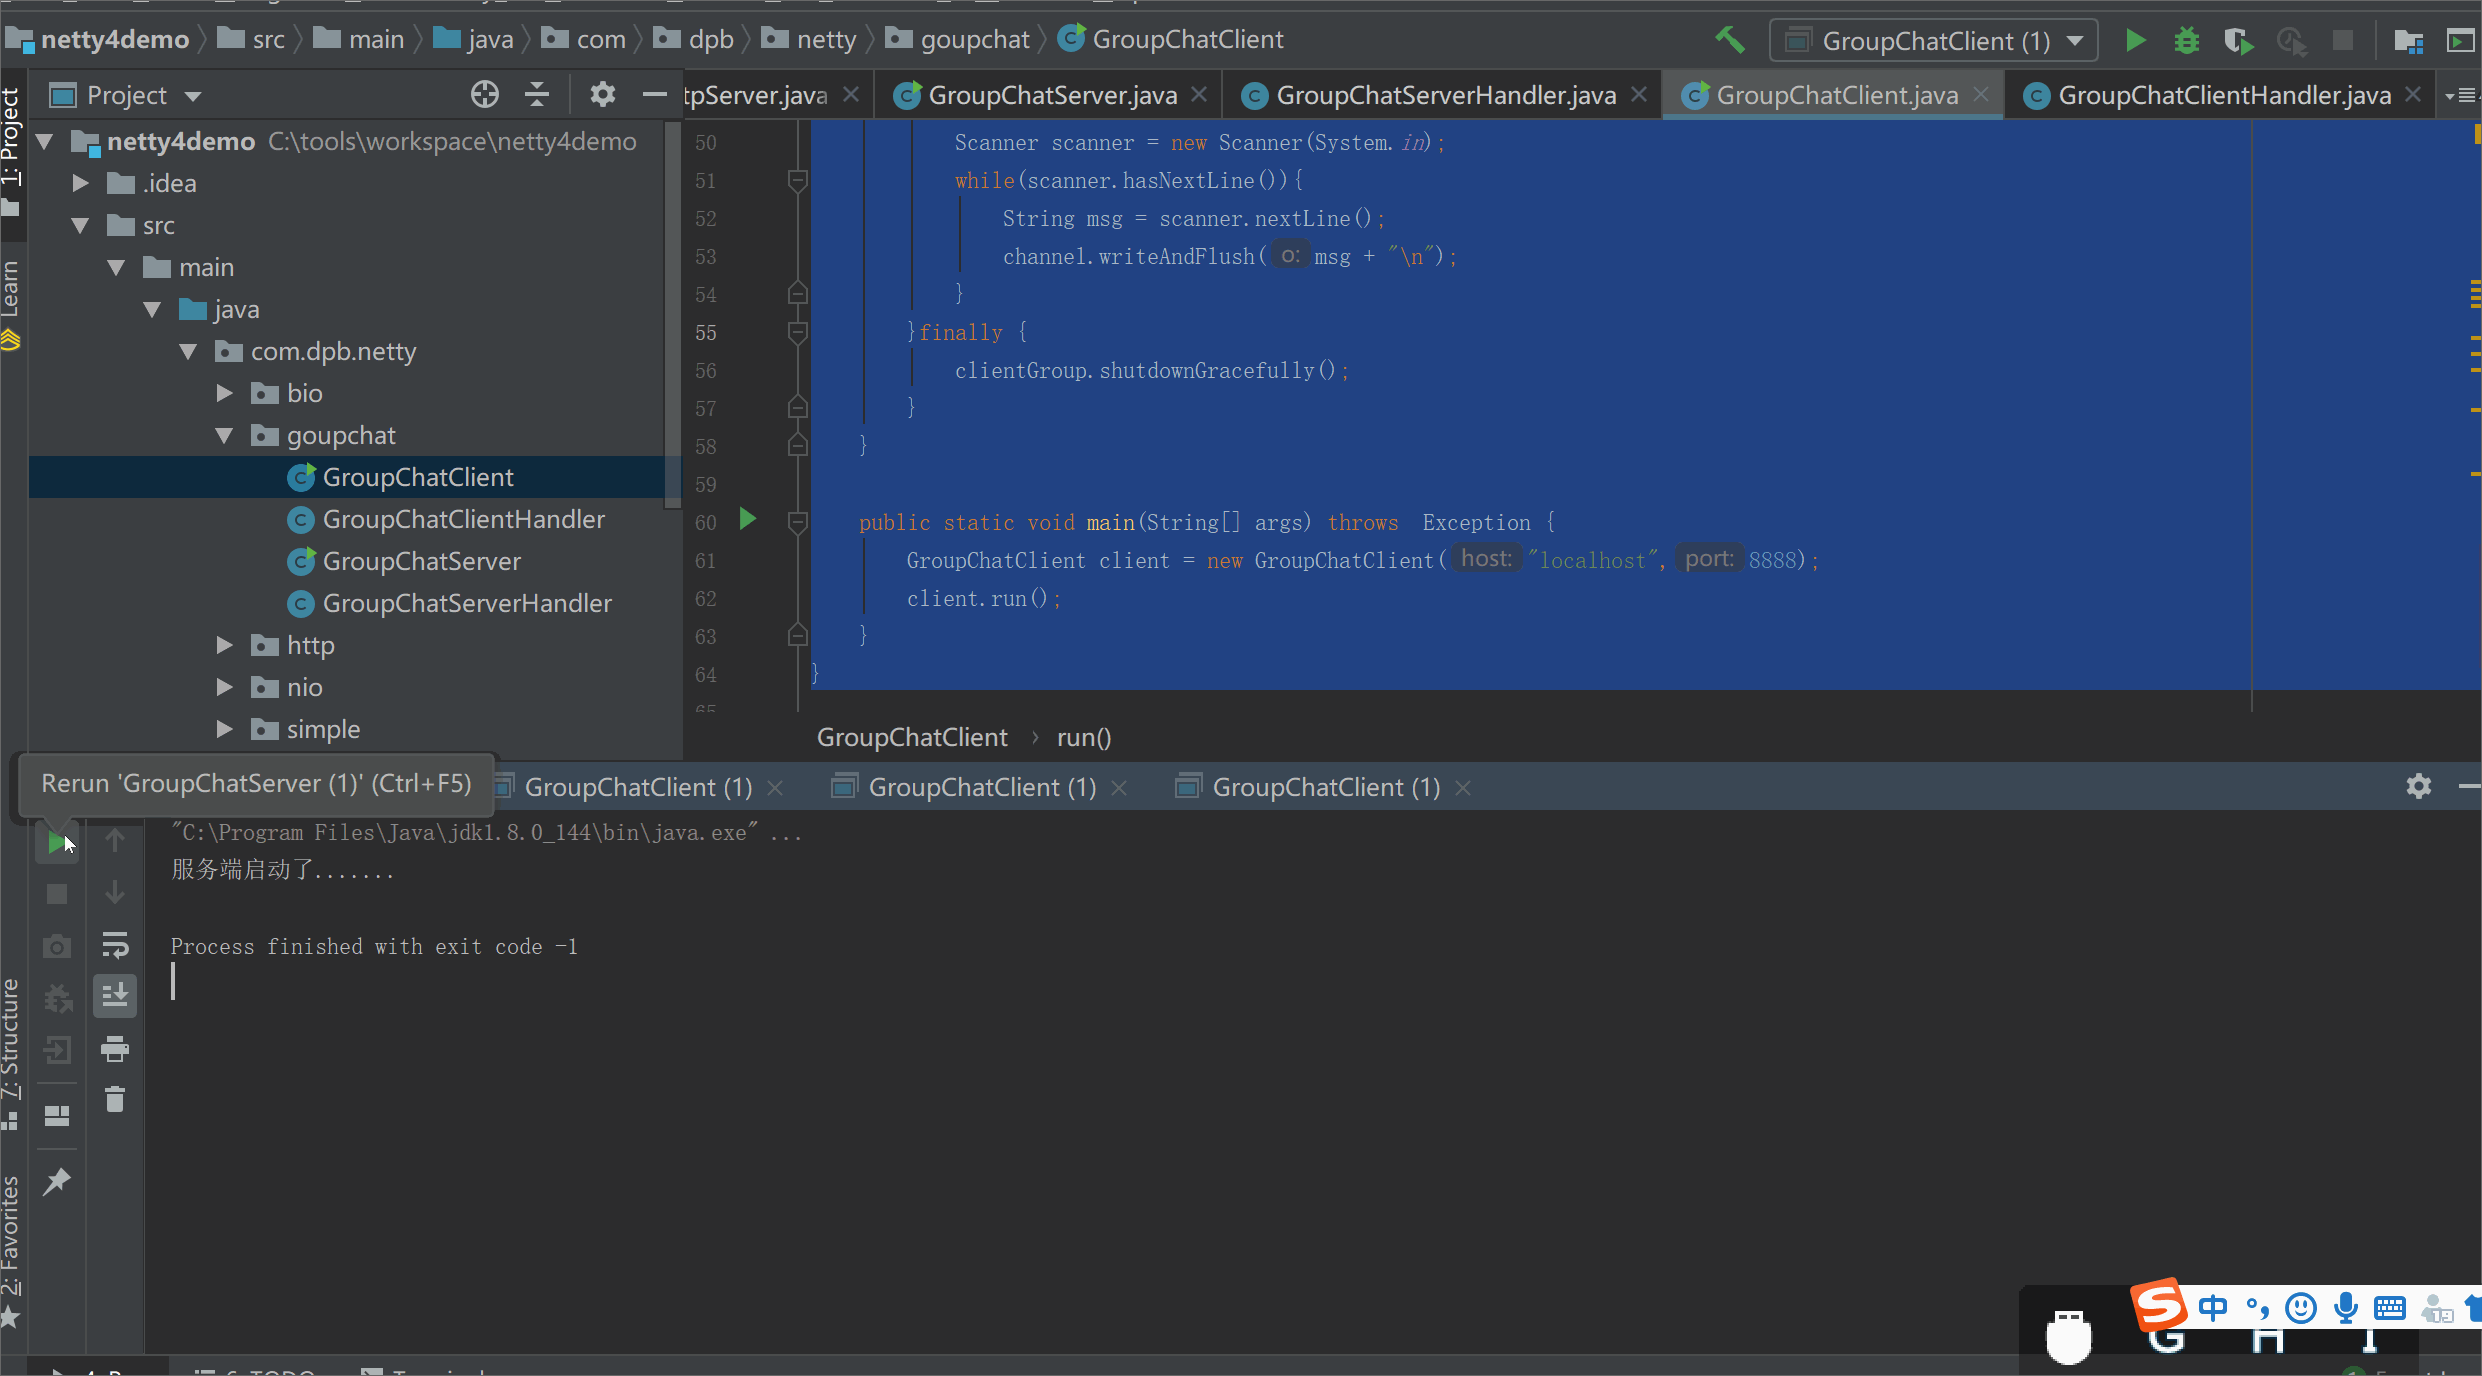Click run() in the editor breadcrumb
Screen dimensions: 2482x1376
coord(1083,738)
